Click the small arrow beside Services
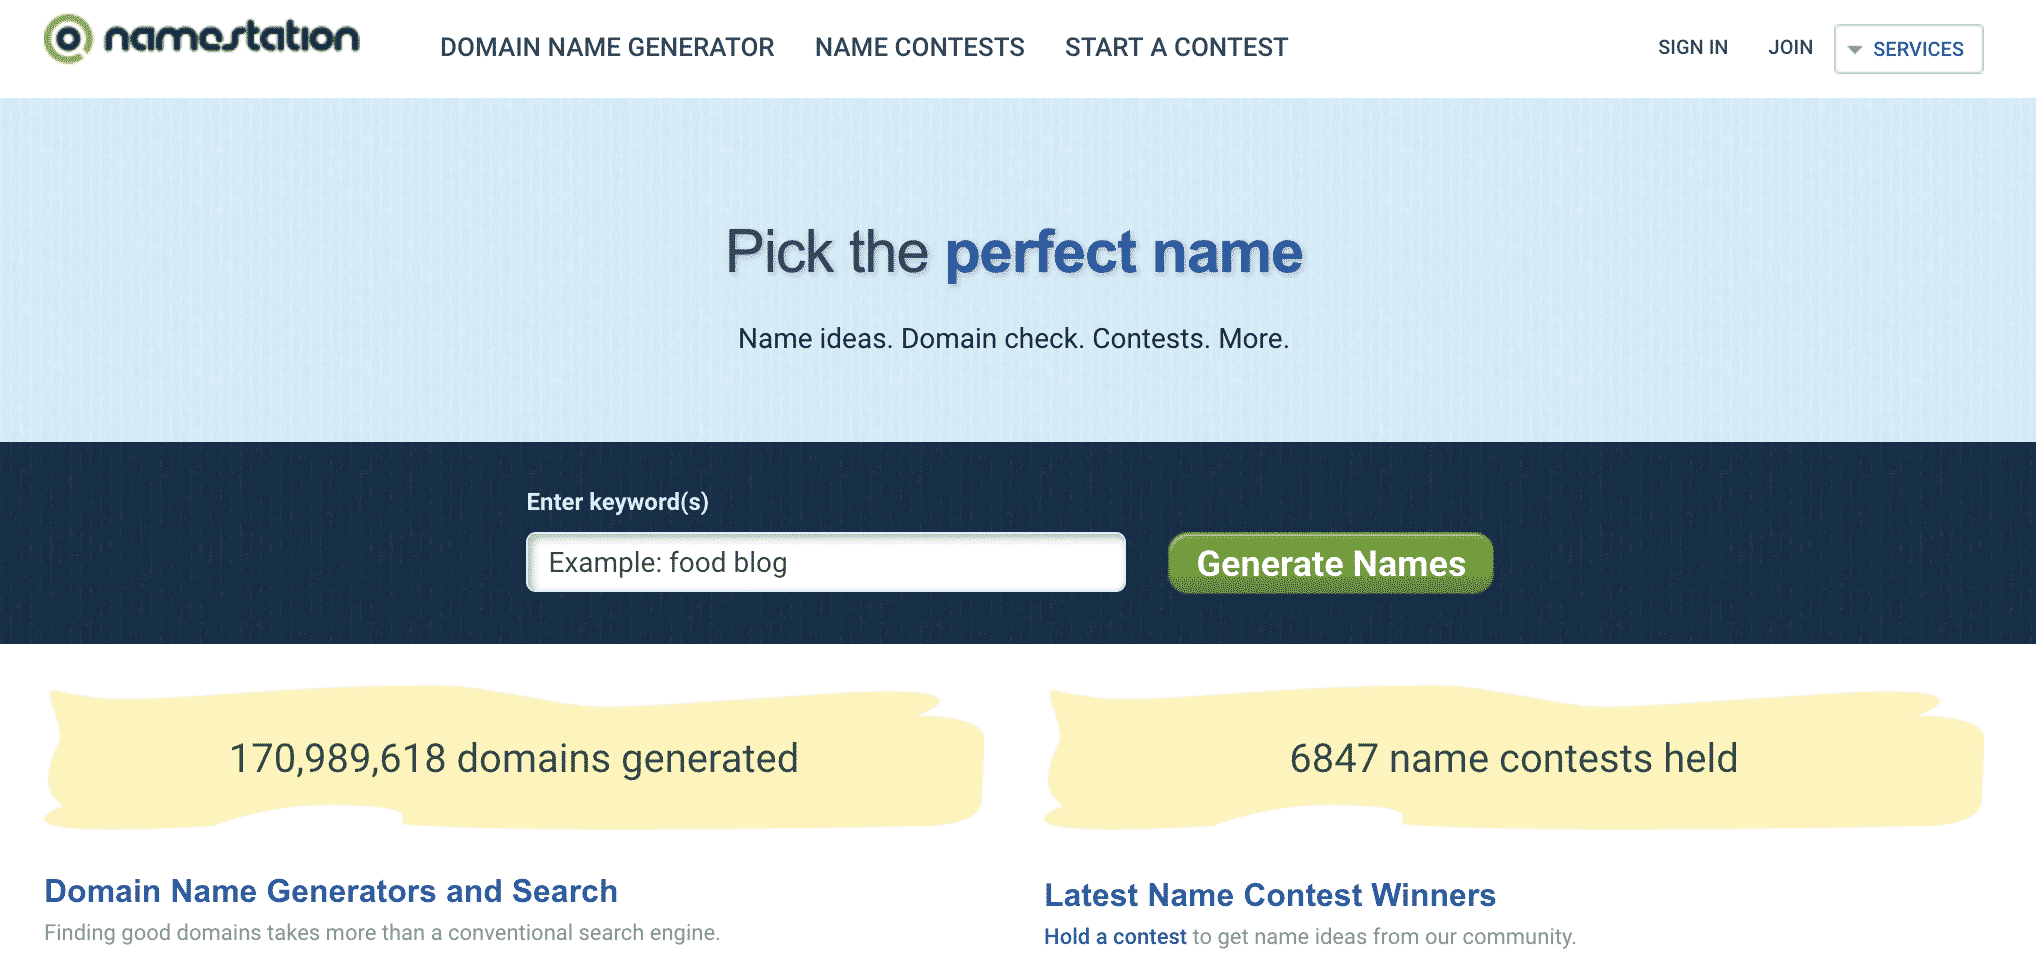 (x=1855, y=50)
